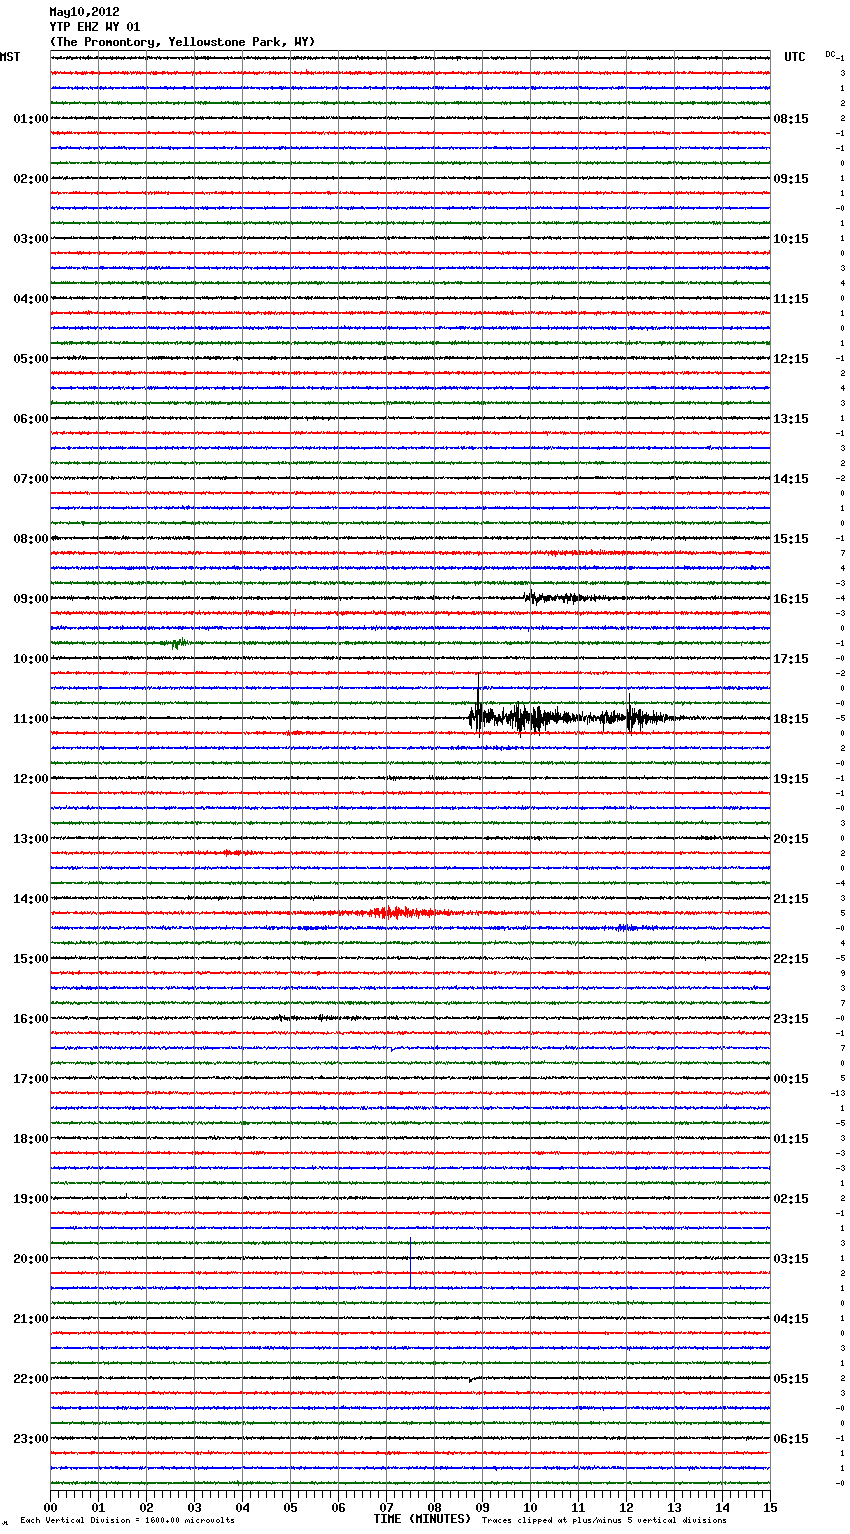Click the MST axis label

[x=10, y=57]
